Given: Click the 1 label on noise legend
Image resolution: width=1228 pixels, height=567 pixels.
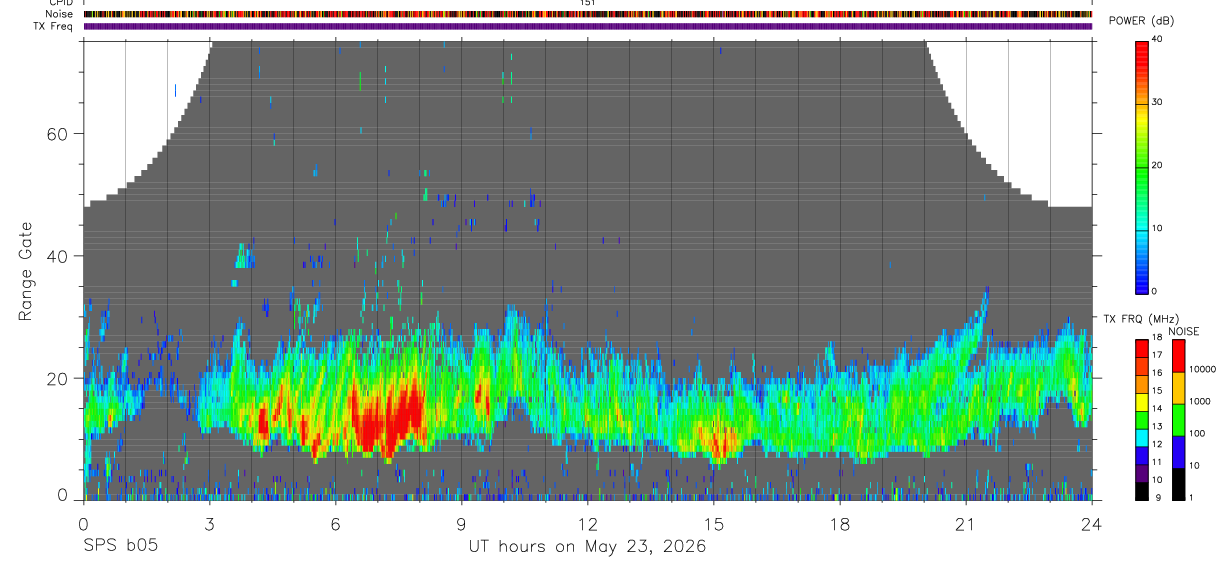Looking at the screenshot, I should (1190, 497).
